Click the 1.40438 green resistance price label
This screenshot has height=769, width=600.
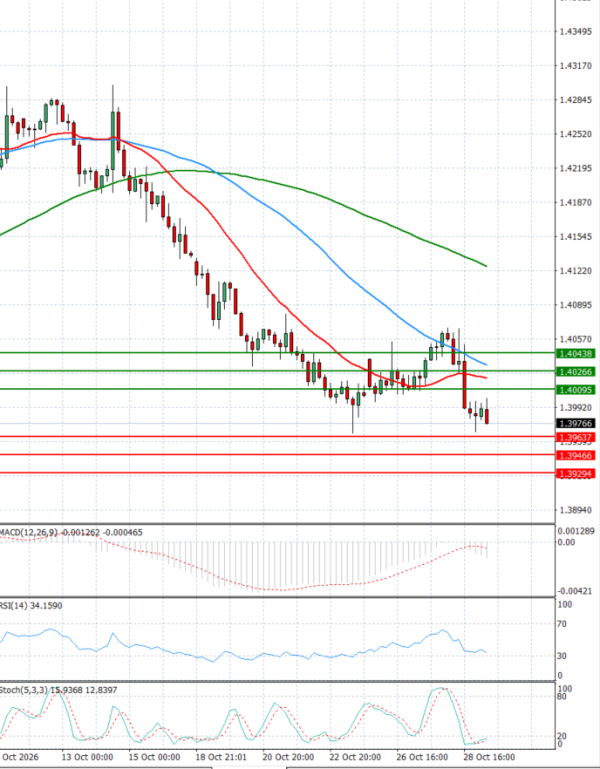click(575, 353)
